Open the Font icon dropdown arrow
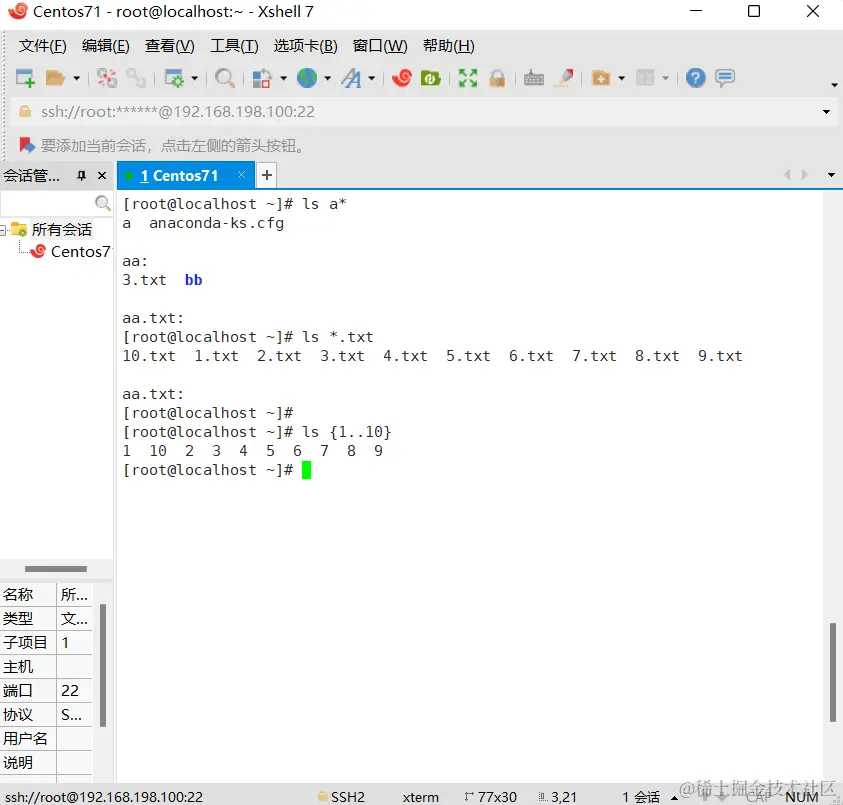 pyautogui.click(x=372, y=79)
